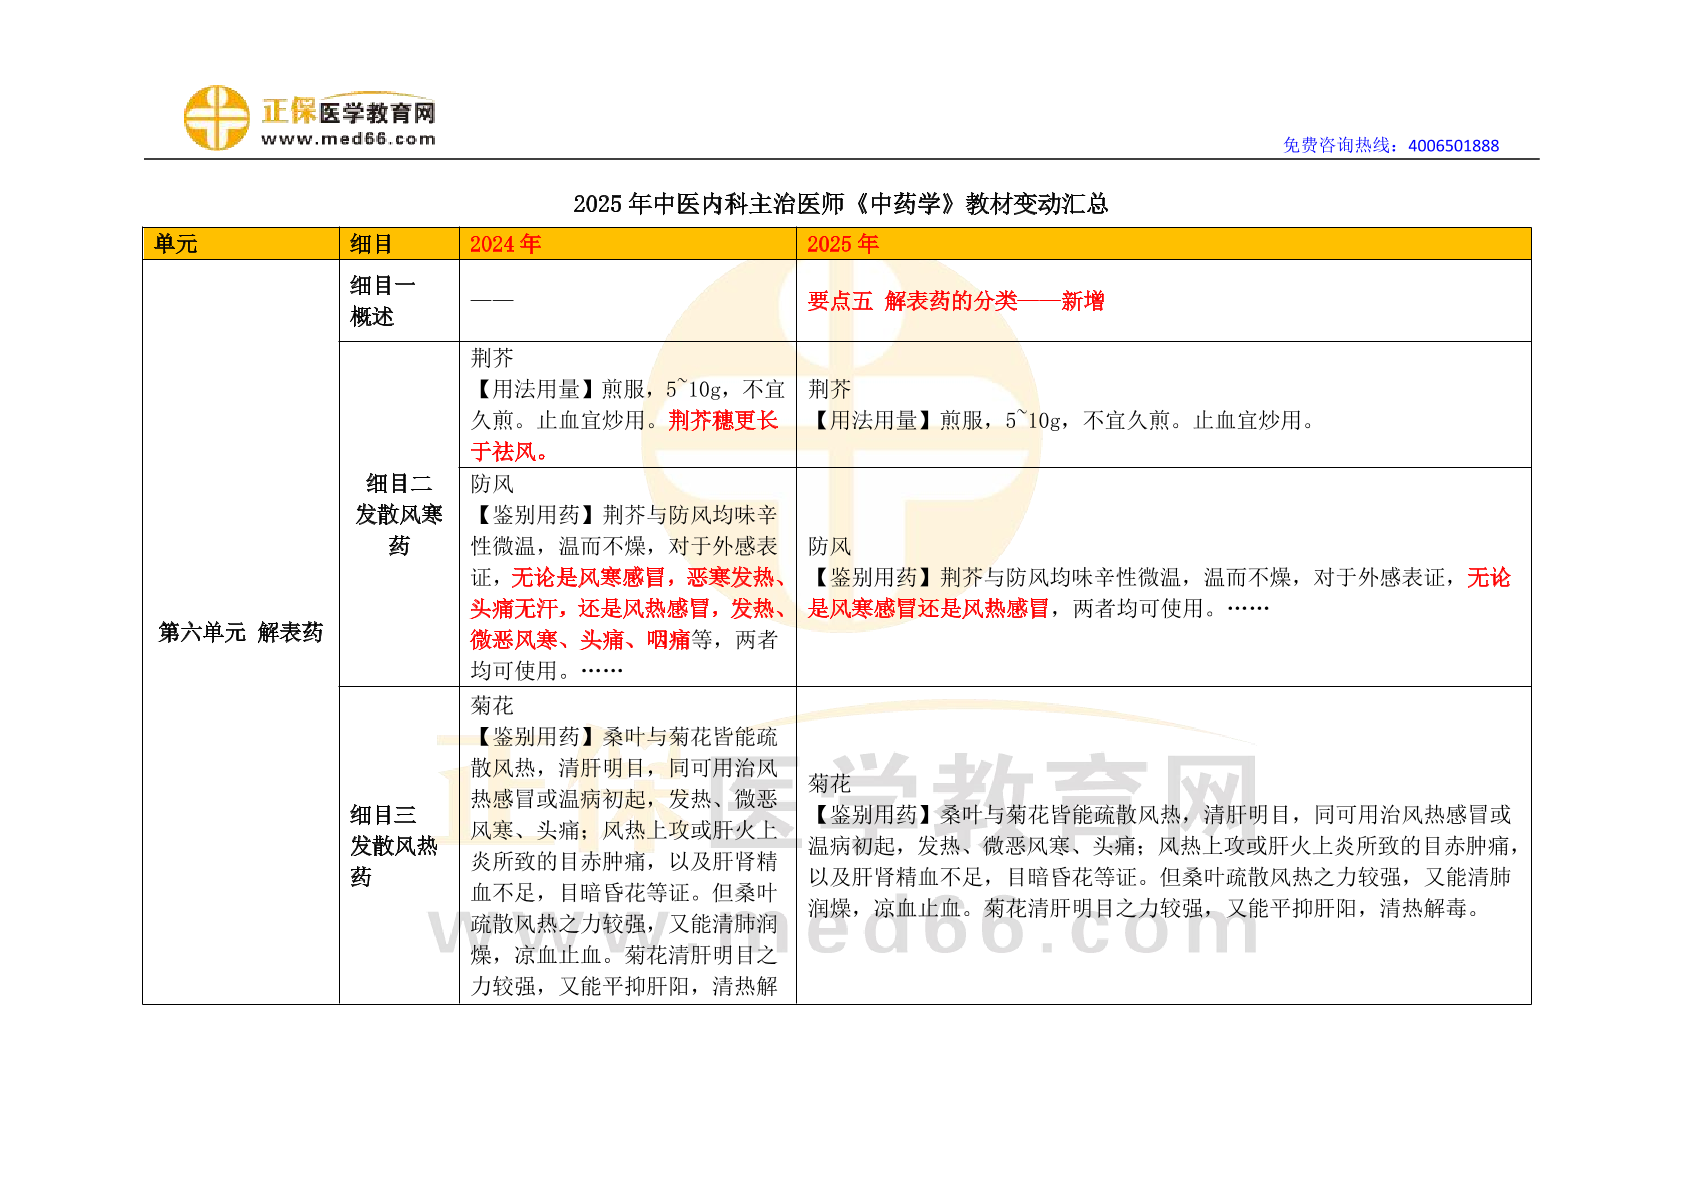1683x1190 pixels.
Task: Select the document title about 教材变动汇总
Action: [x=840, y=204]
